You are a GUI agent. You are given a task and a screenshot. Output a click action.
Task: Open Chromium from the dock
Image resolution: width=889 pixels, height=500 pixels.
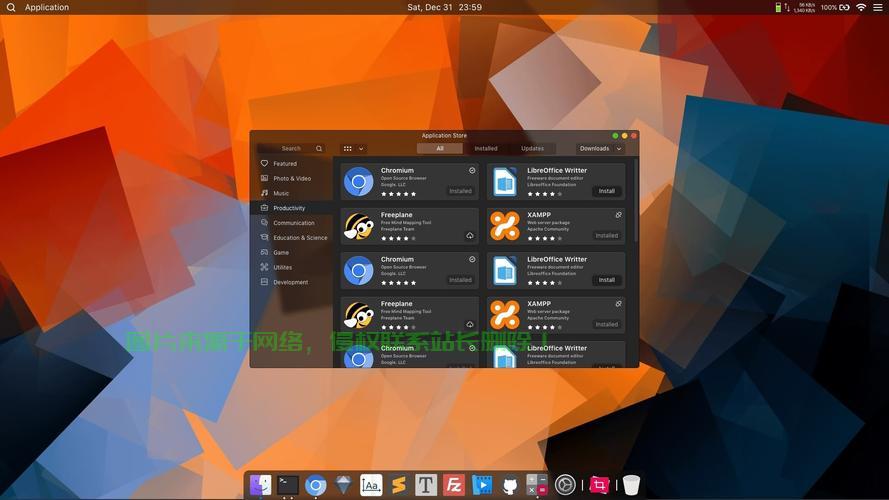coord(316,485)
